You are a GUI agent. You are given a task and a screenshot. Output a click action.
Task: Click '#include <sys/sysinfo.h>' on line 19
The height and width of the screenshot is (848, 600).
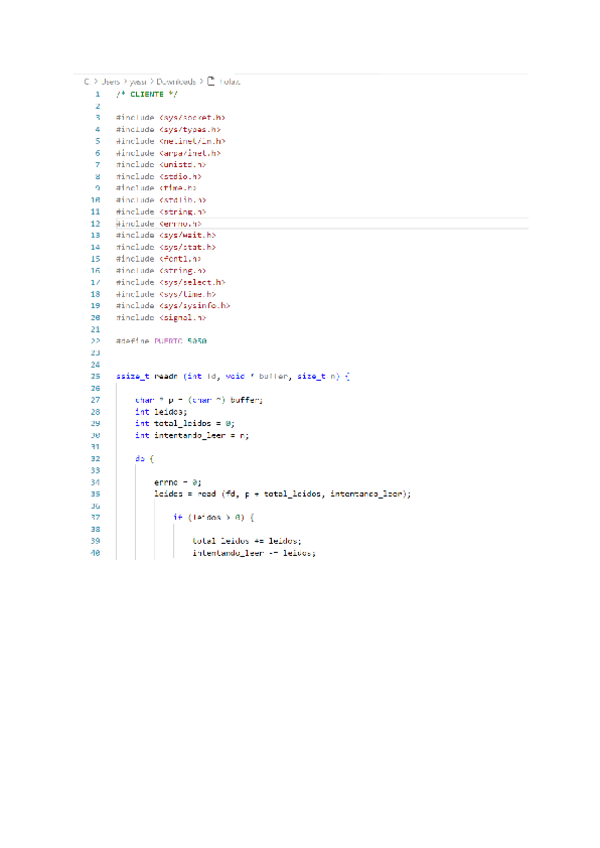173,306
